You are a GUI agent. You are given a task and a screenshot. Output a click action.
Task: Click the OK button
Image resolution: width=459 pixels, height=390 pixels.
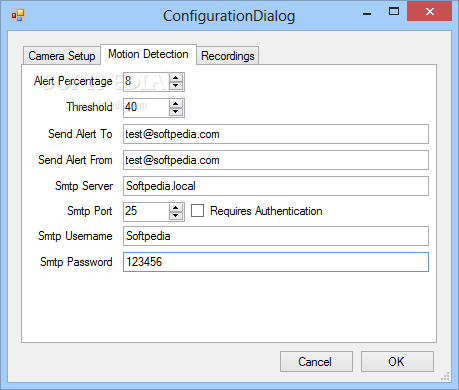[397, 361]
